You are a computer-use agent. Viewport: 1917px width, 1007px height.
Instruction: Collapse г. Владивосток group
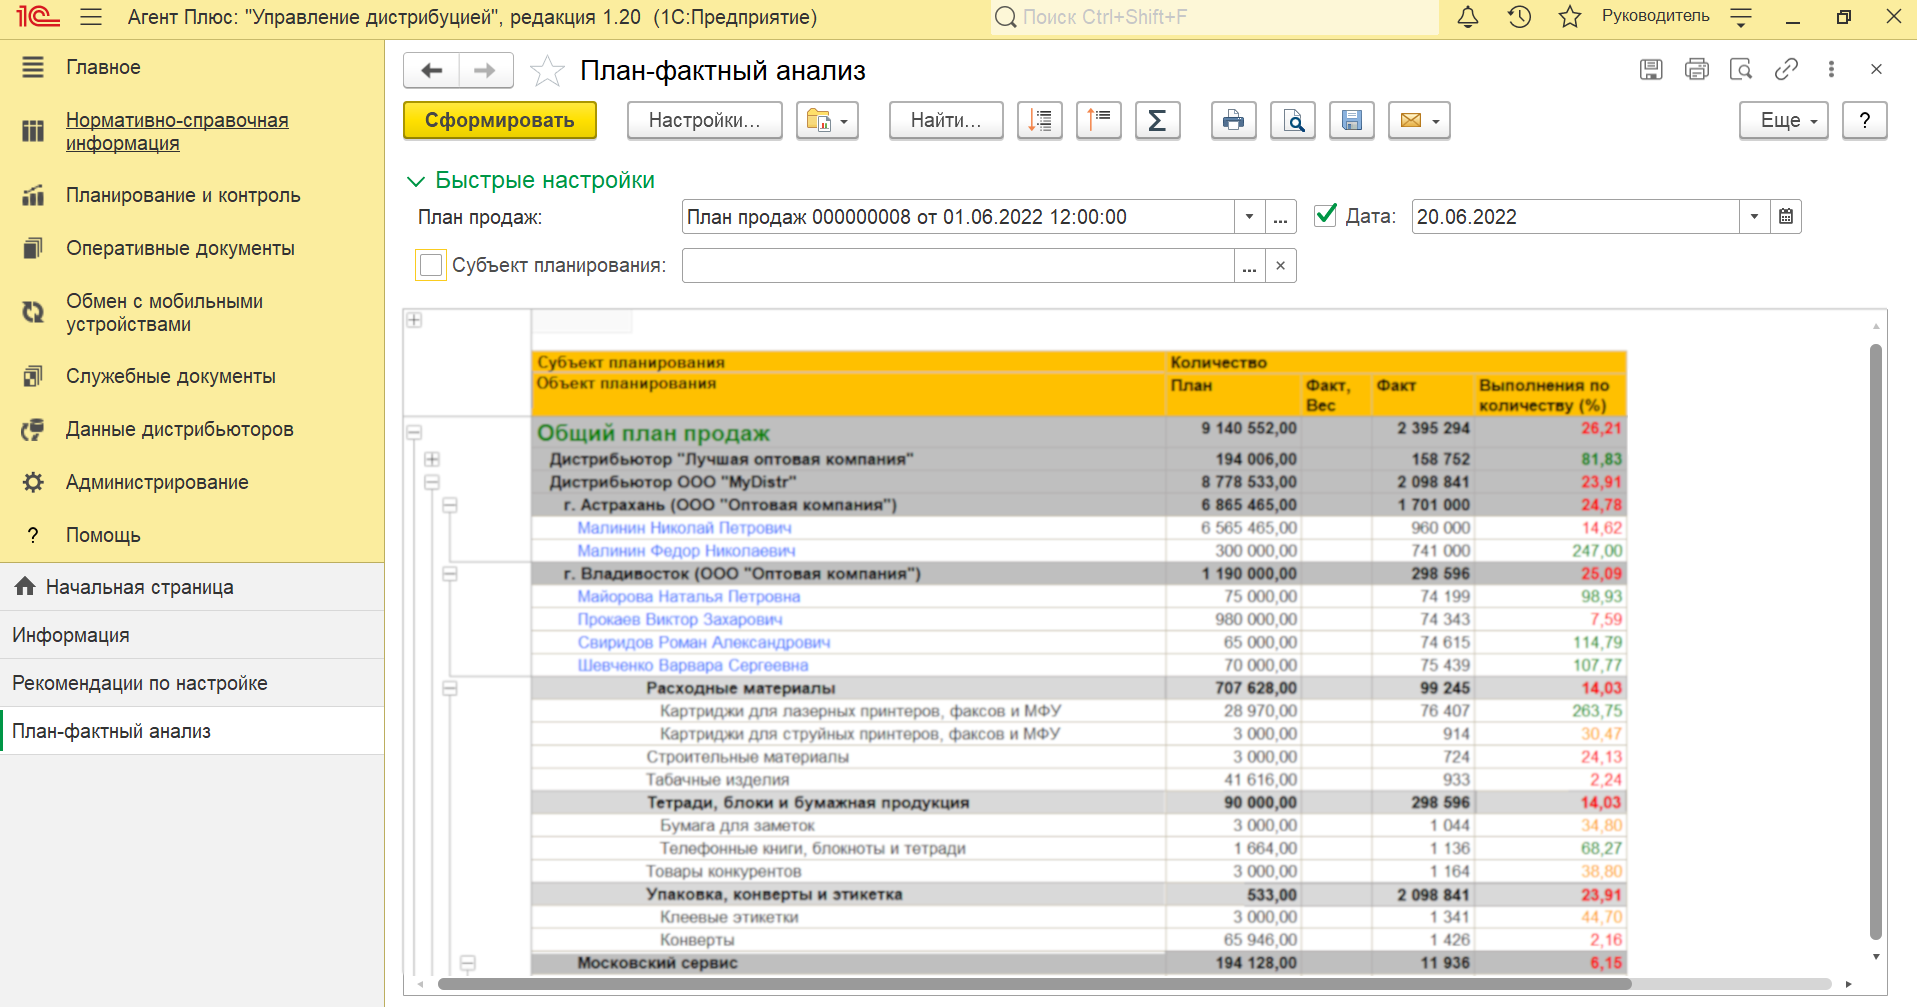[450, 574]
